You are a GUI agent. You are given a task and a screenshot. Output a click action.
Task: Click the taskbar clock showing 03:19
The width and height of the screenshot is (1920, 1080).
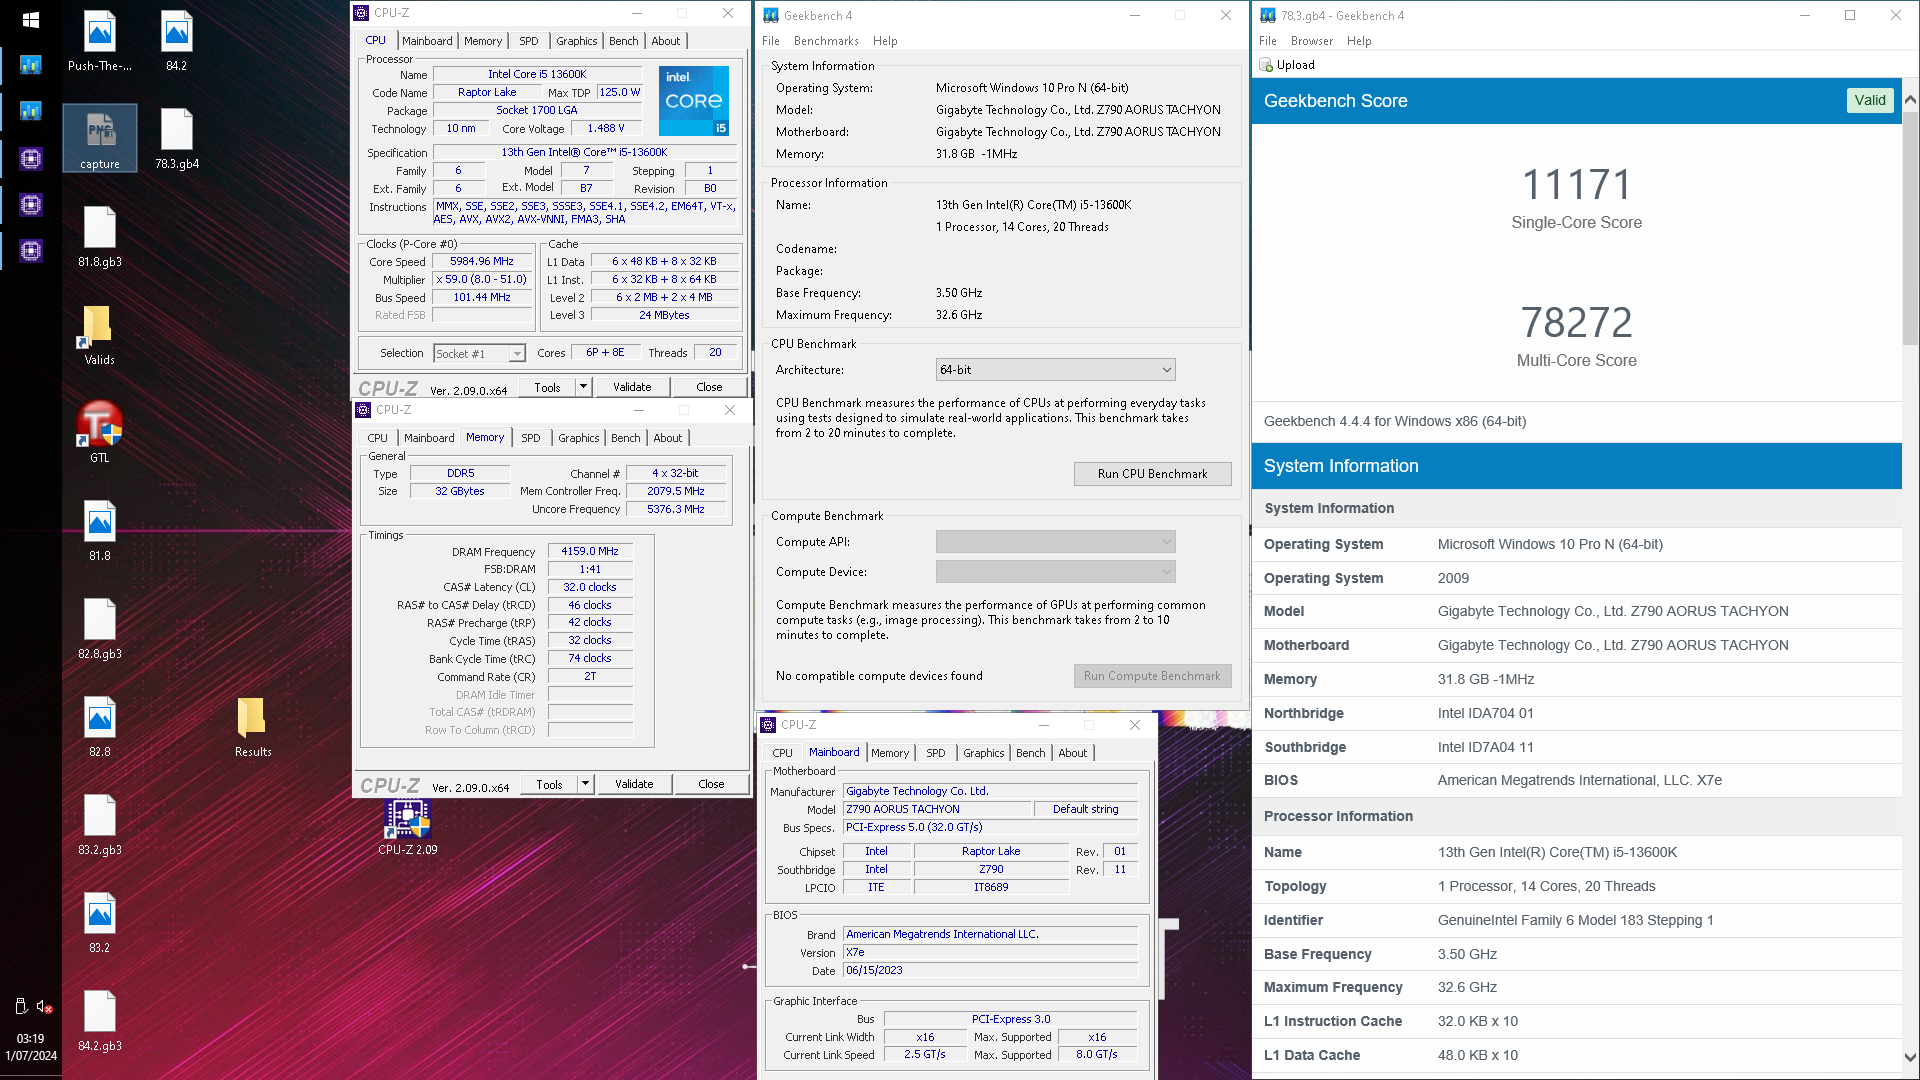coord(31,1047)
